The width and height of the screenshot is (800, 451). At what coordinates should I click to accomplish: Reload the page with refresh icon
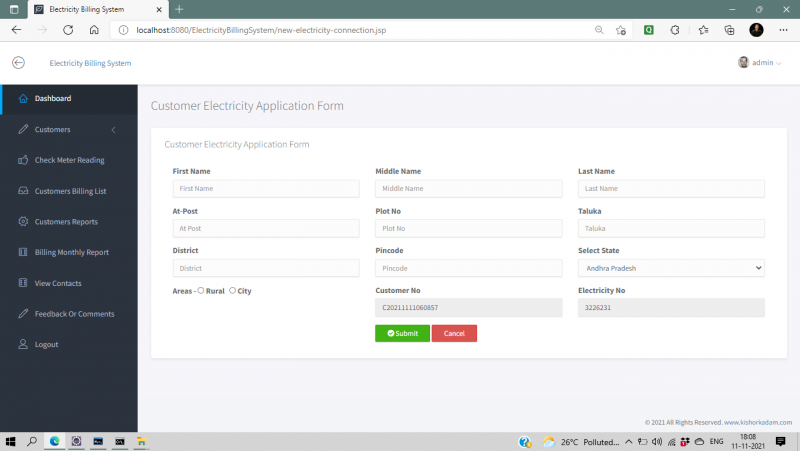click(68, 30)
